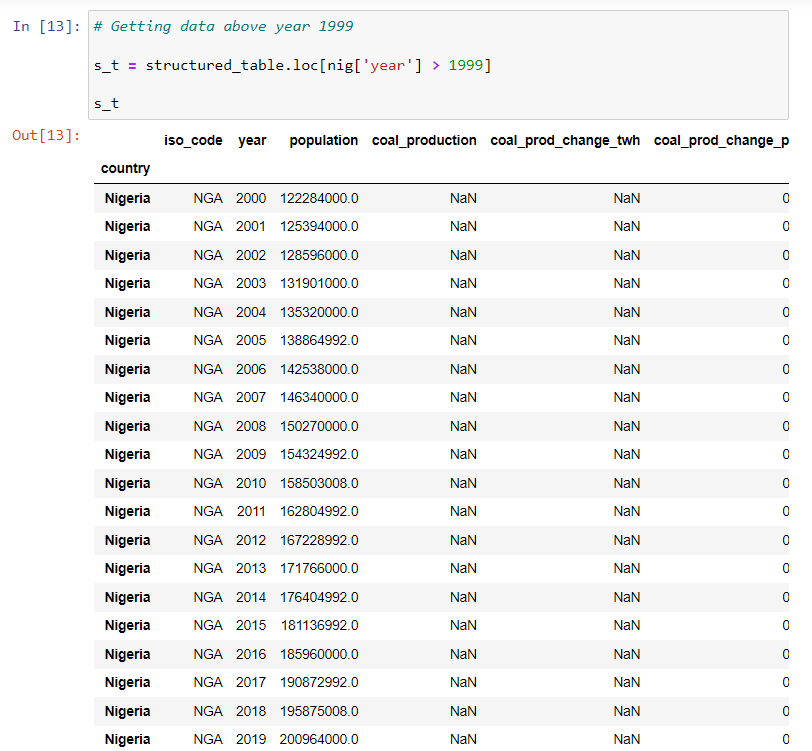Viewport: 812px width, 751px height.
Task: Click the In [13] code cell input area
Action: coord(438,65)
